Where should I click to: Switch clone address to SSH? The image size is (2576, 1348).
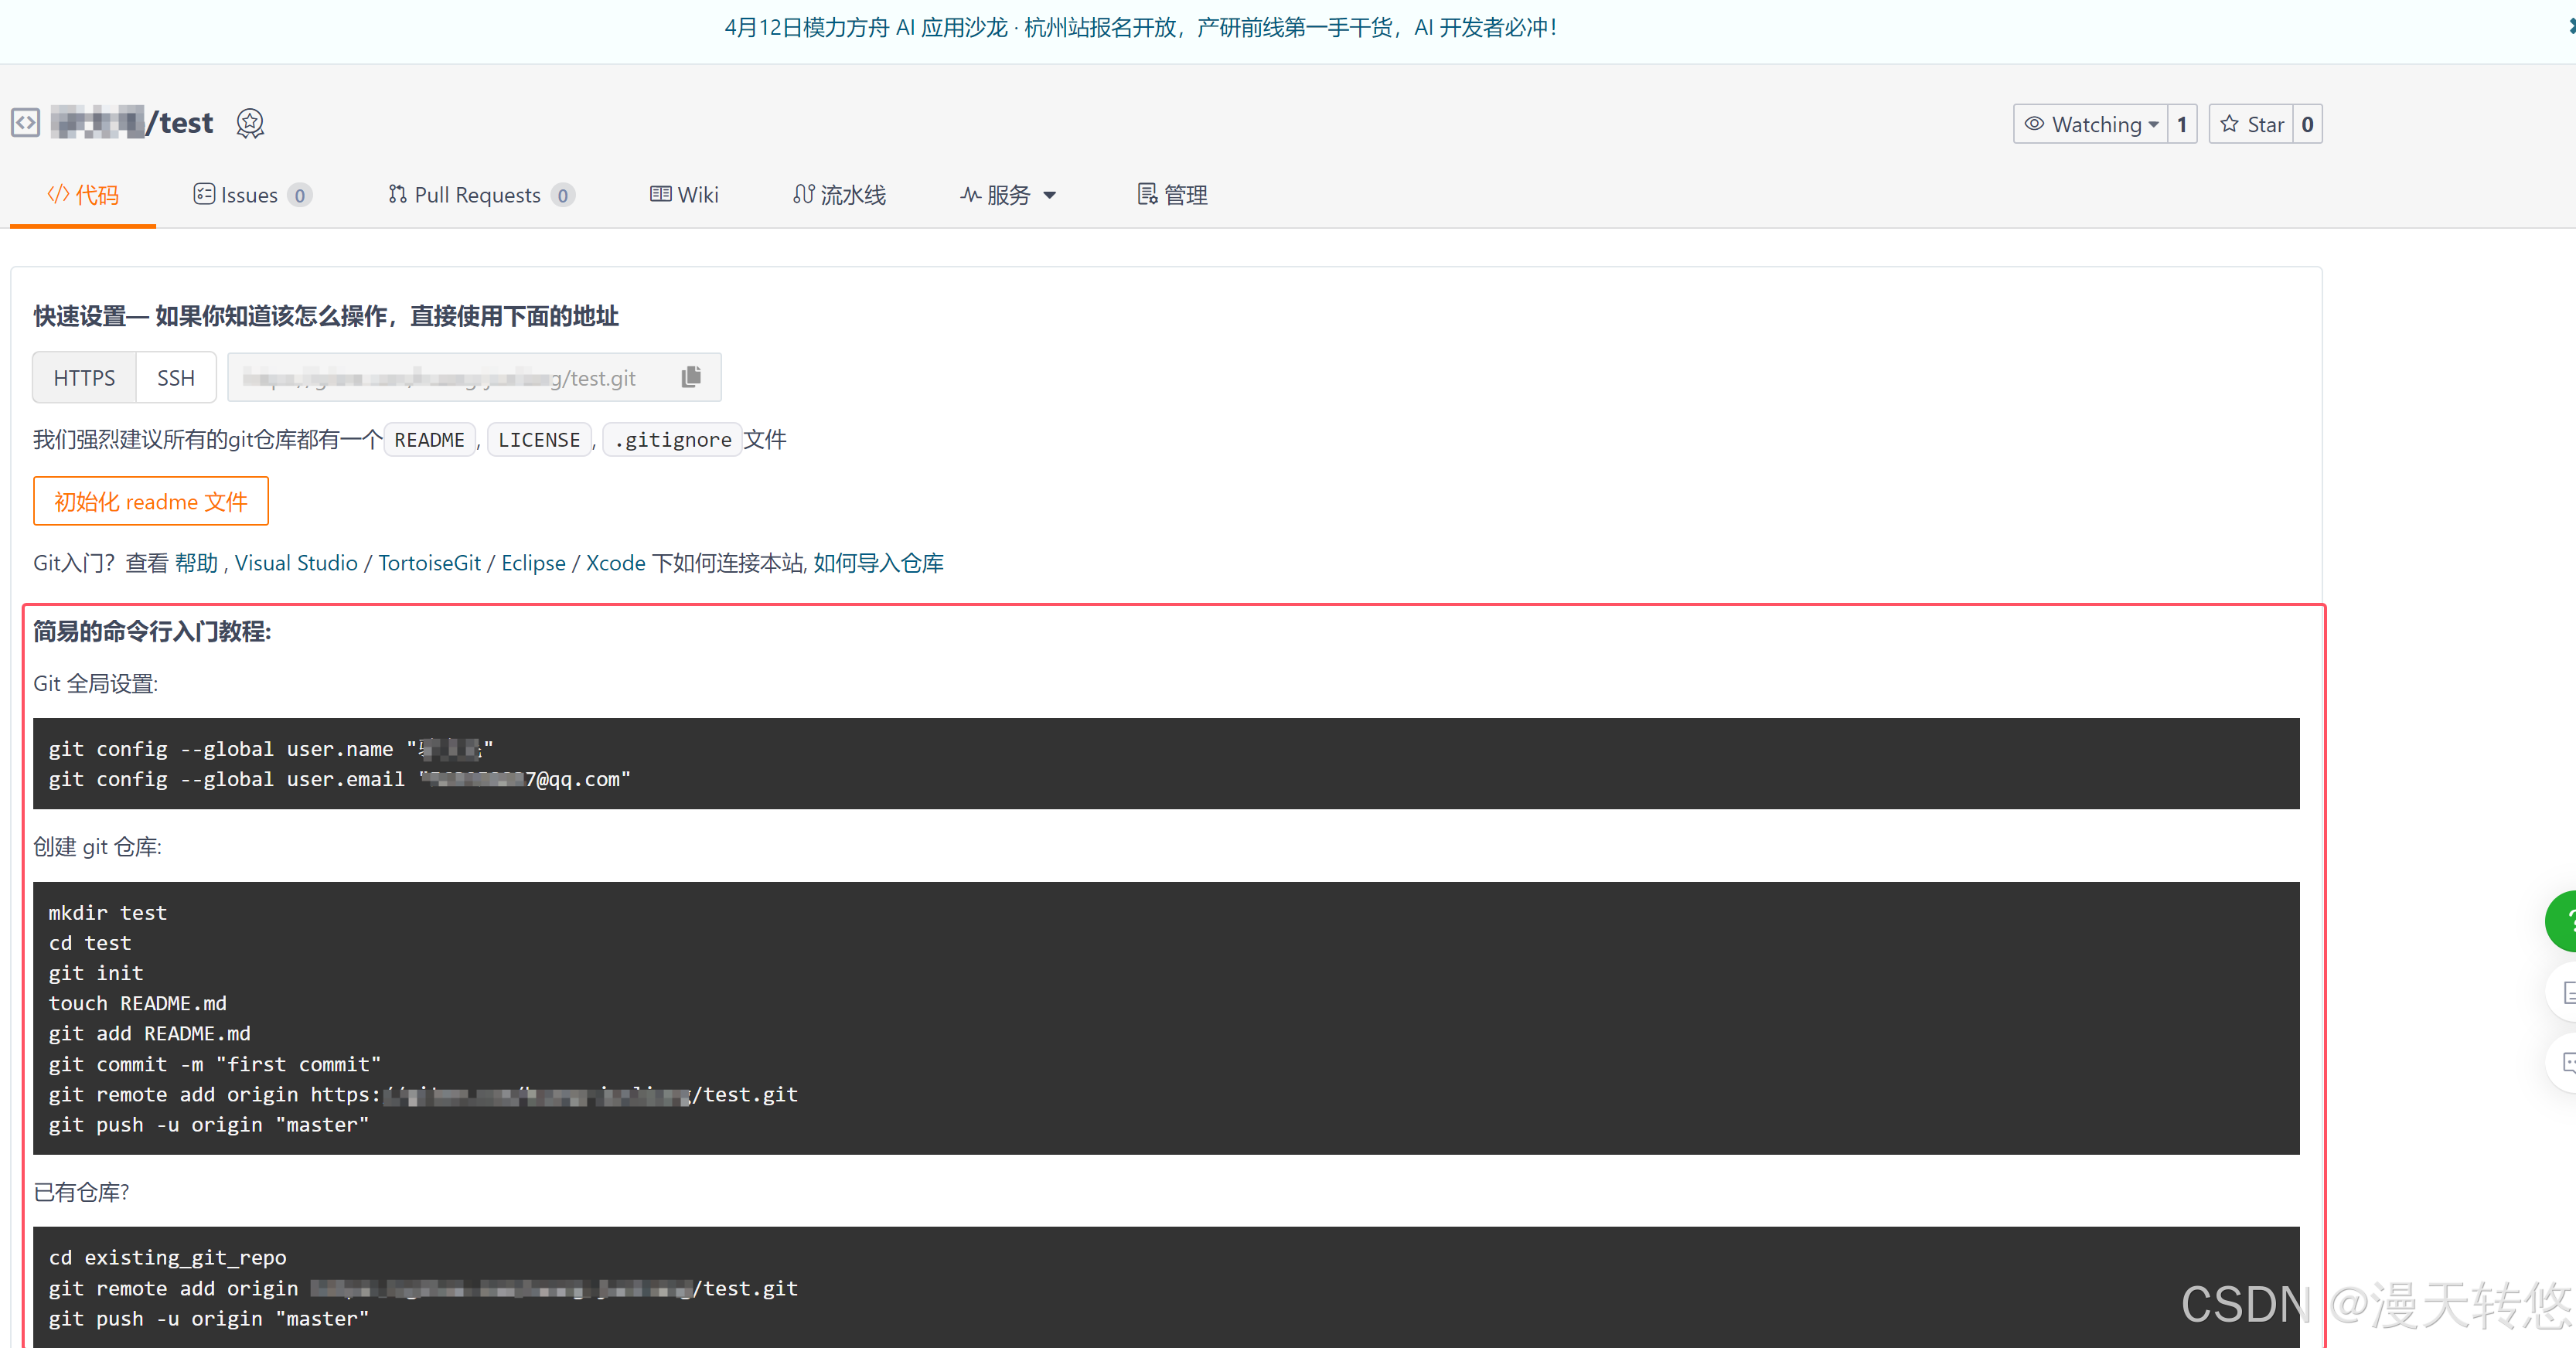pos(176,378)
